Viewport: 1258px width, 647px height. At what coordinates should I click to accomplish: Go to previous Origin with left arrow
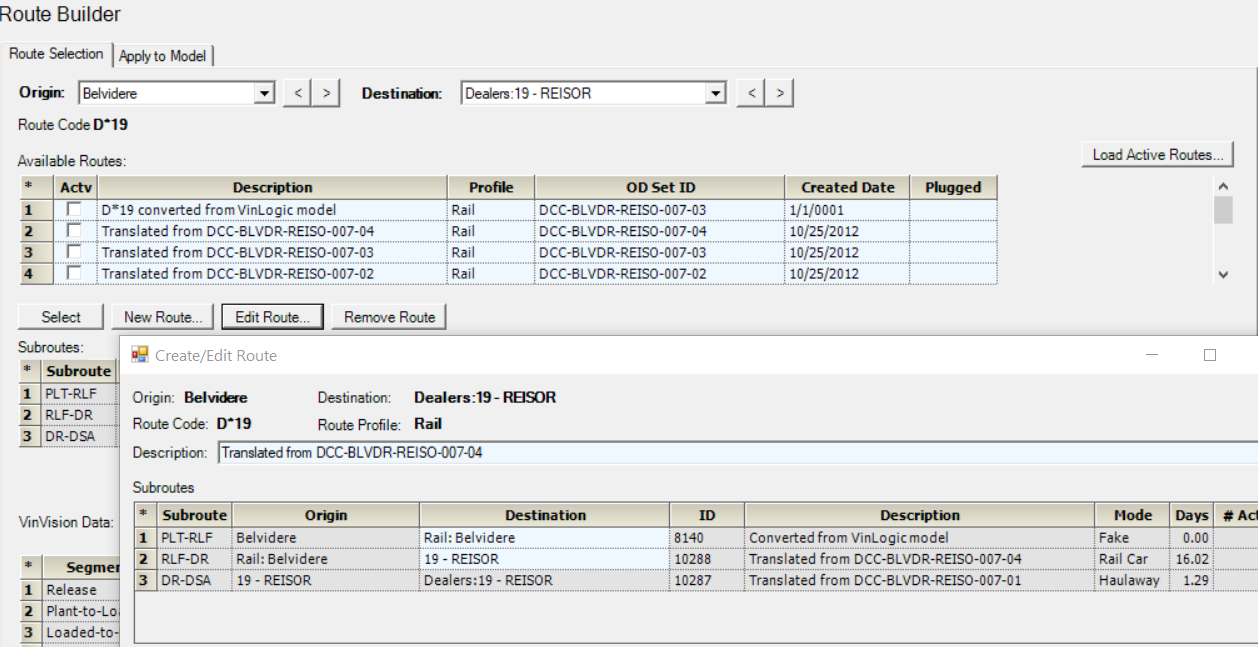[296, 93]
